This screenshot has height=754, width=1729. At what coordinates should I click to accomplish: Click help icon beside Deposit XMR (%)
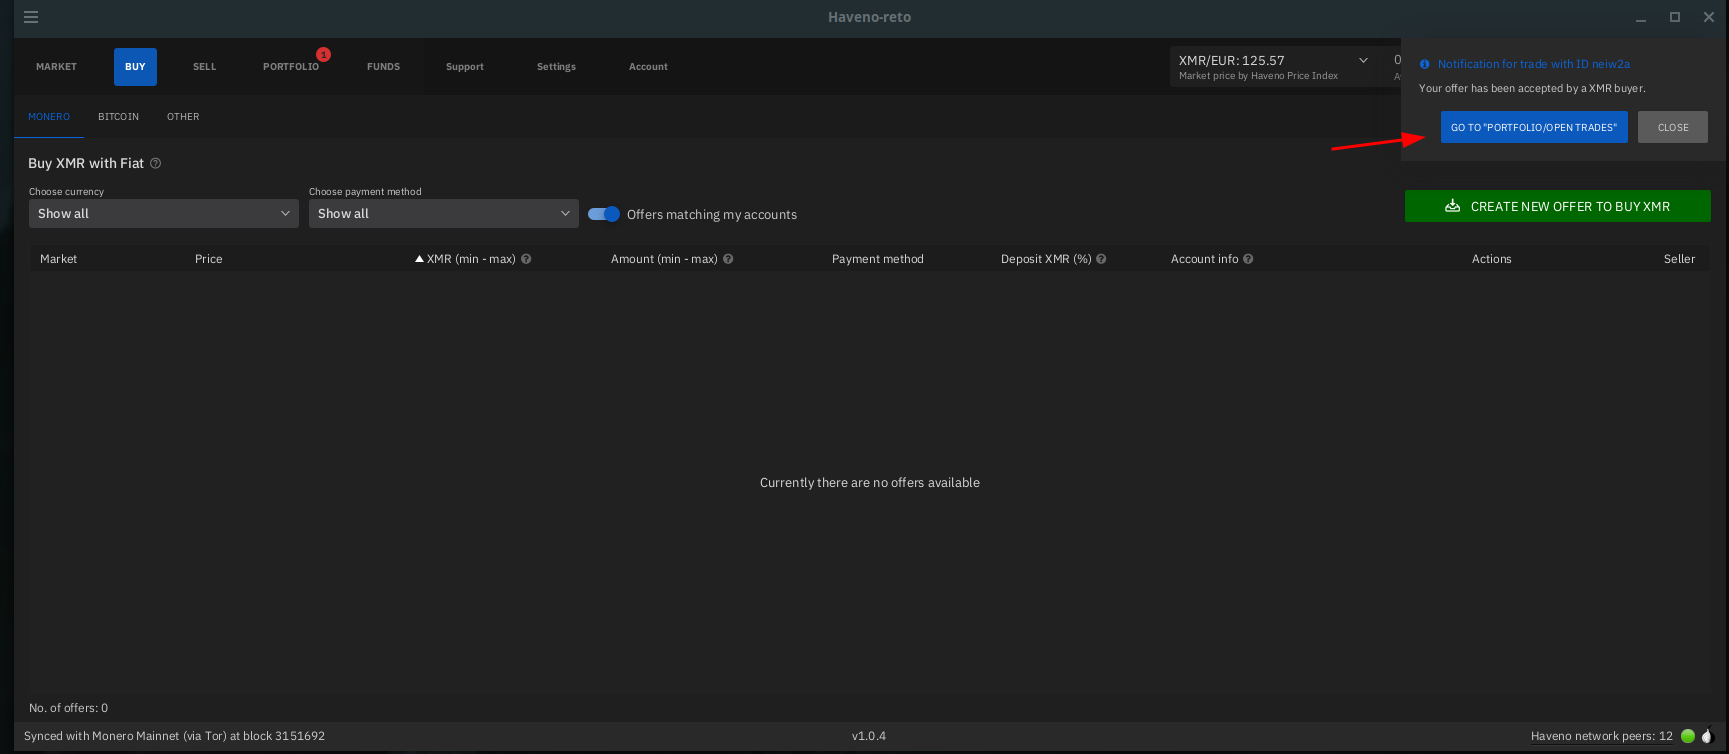[x=1101, y=259]
